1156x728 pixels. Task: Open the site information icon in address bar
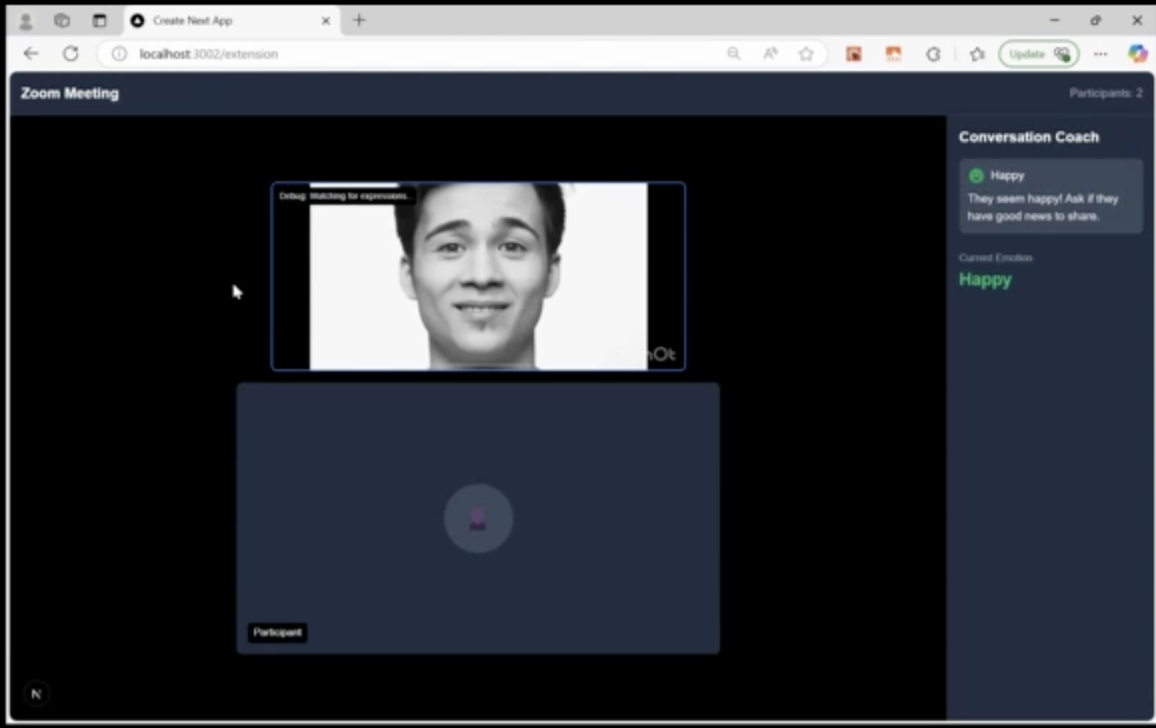point(119,54)
